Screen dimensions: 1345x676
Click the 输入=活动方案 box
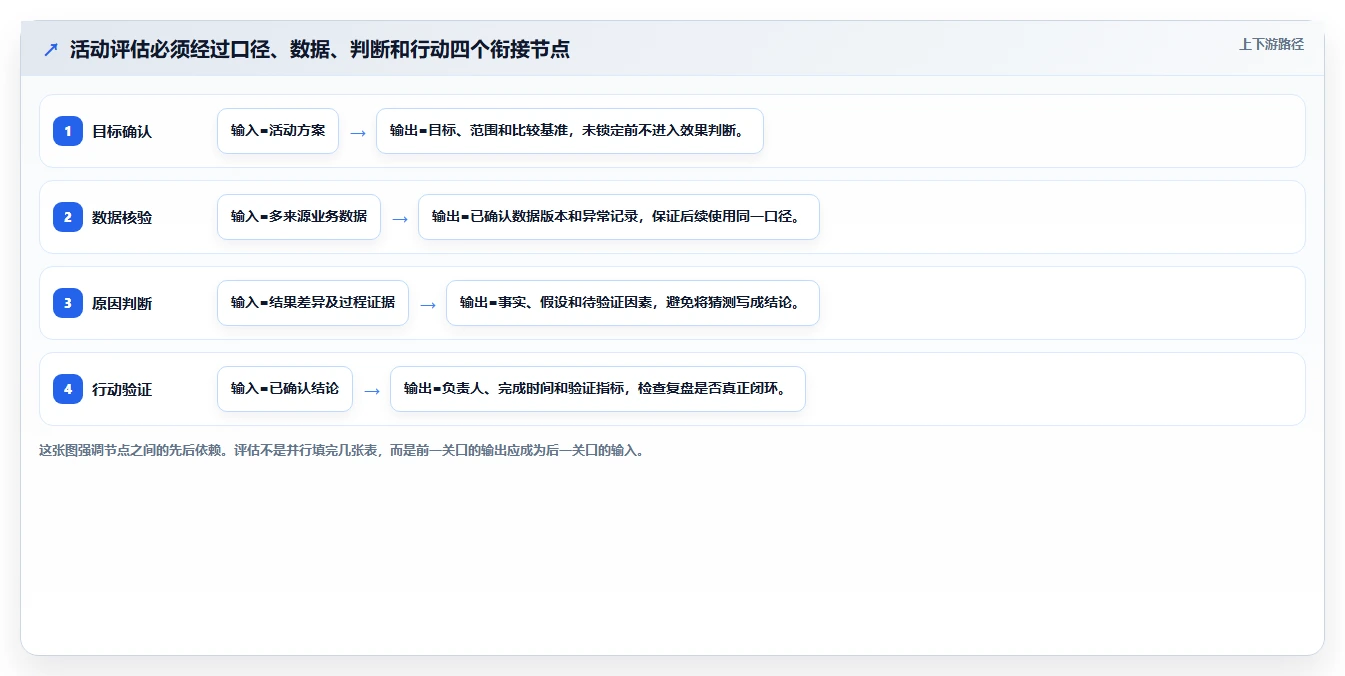(x=278, y=131)
